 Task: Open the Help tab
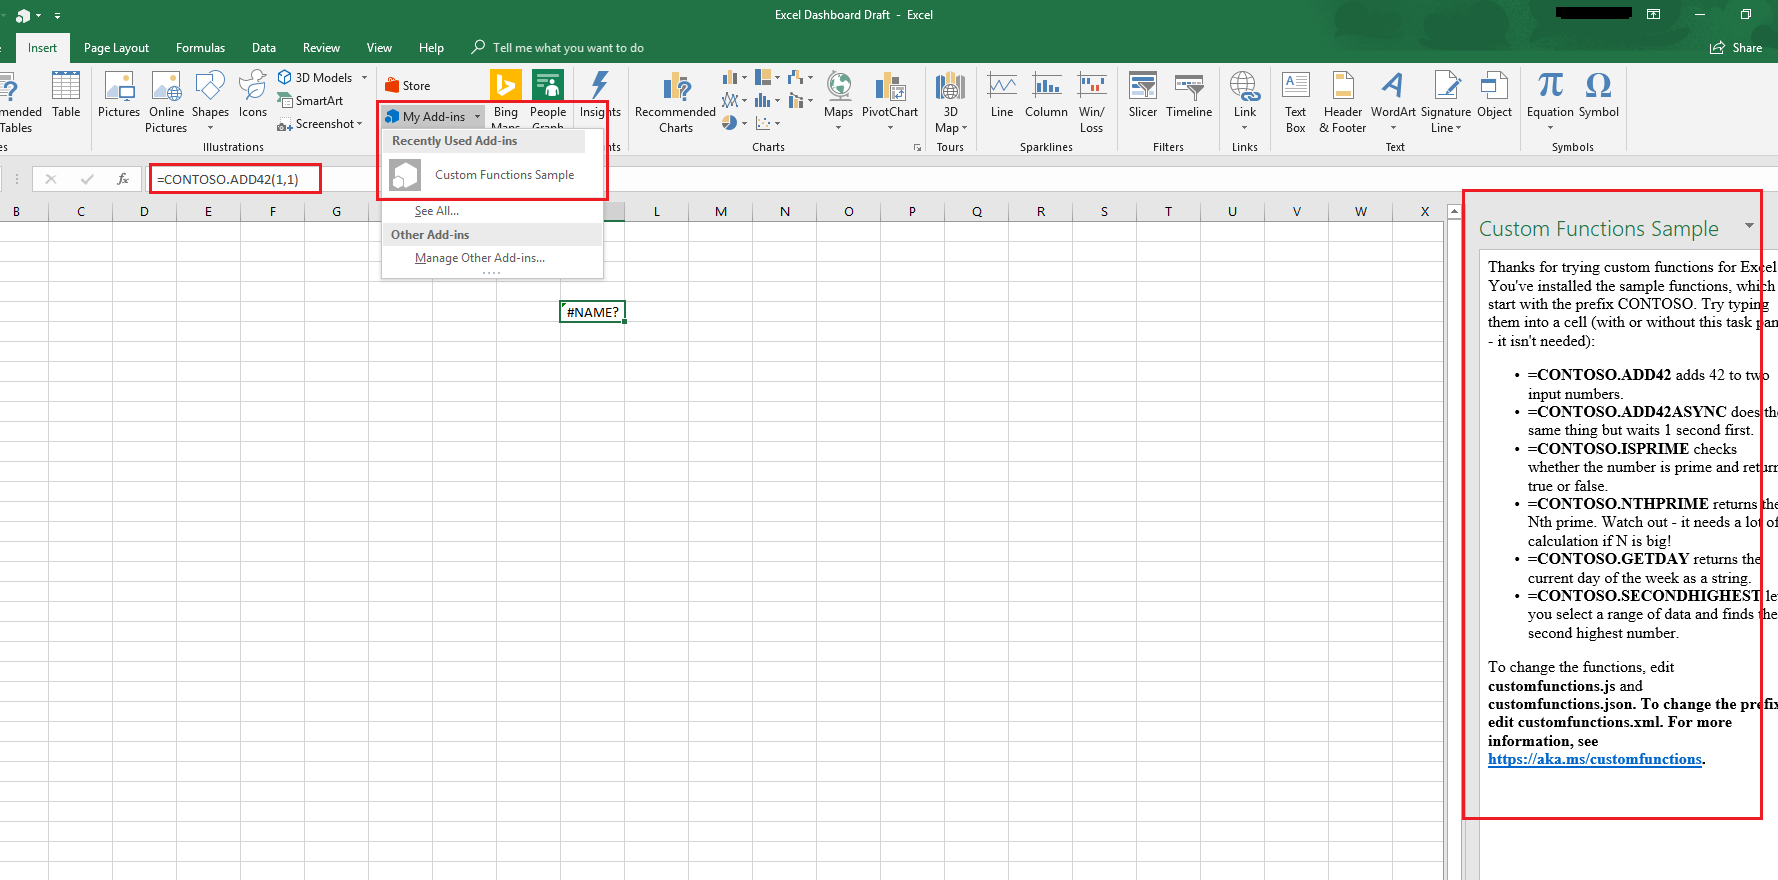pyautogui.click(x=431, y=48)
